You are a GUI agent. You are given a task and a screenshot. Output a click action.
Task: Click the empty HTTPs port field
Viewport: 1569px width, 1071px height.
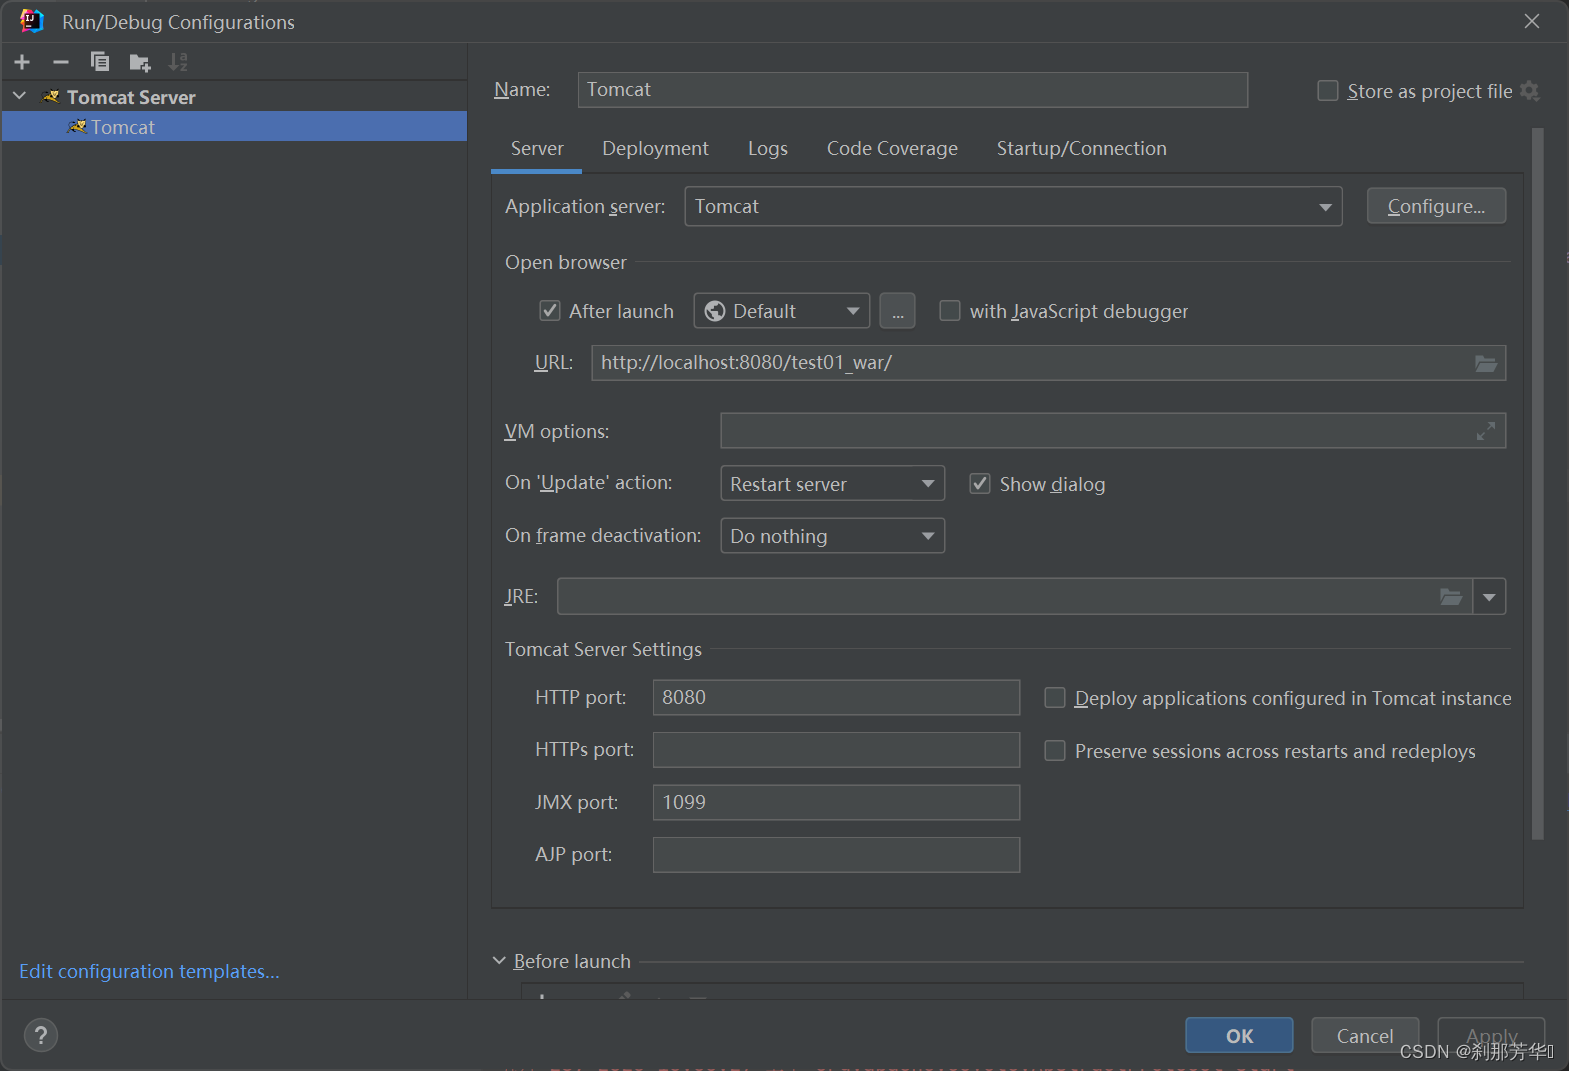836,750
